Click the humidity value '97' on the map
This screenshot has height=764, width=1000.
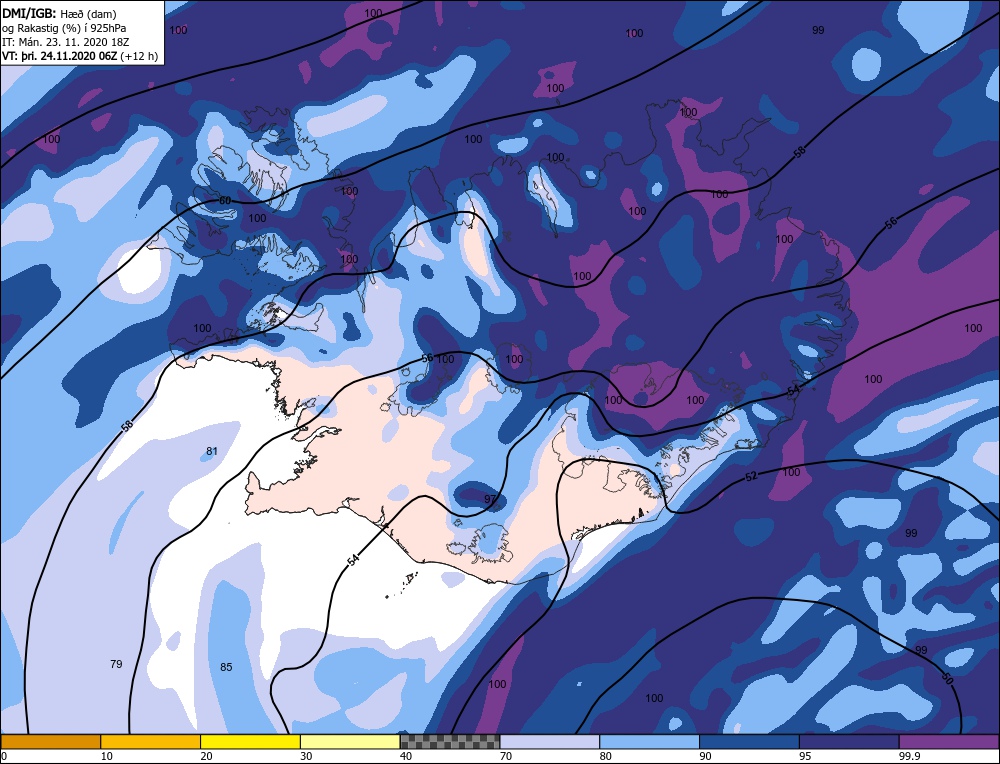tap(490, 499)
